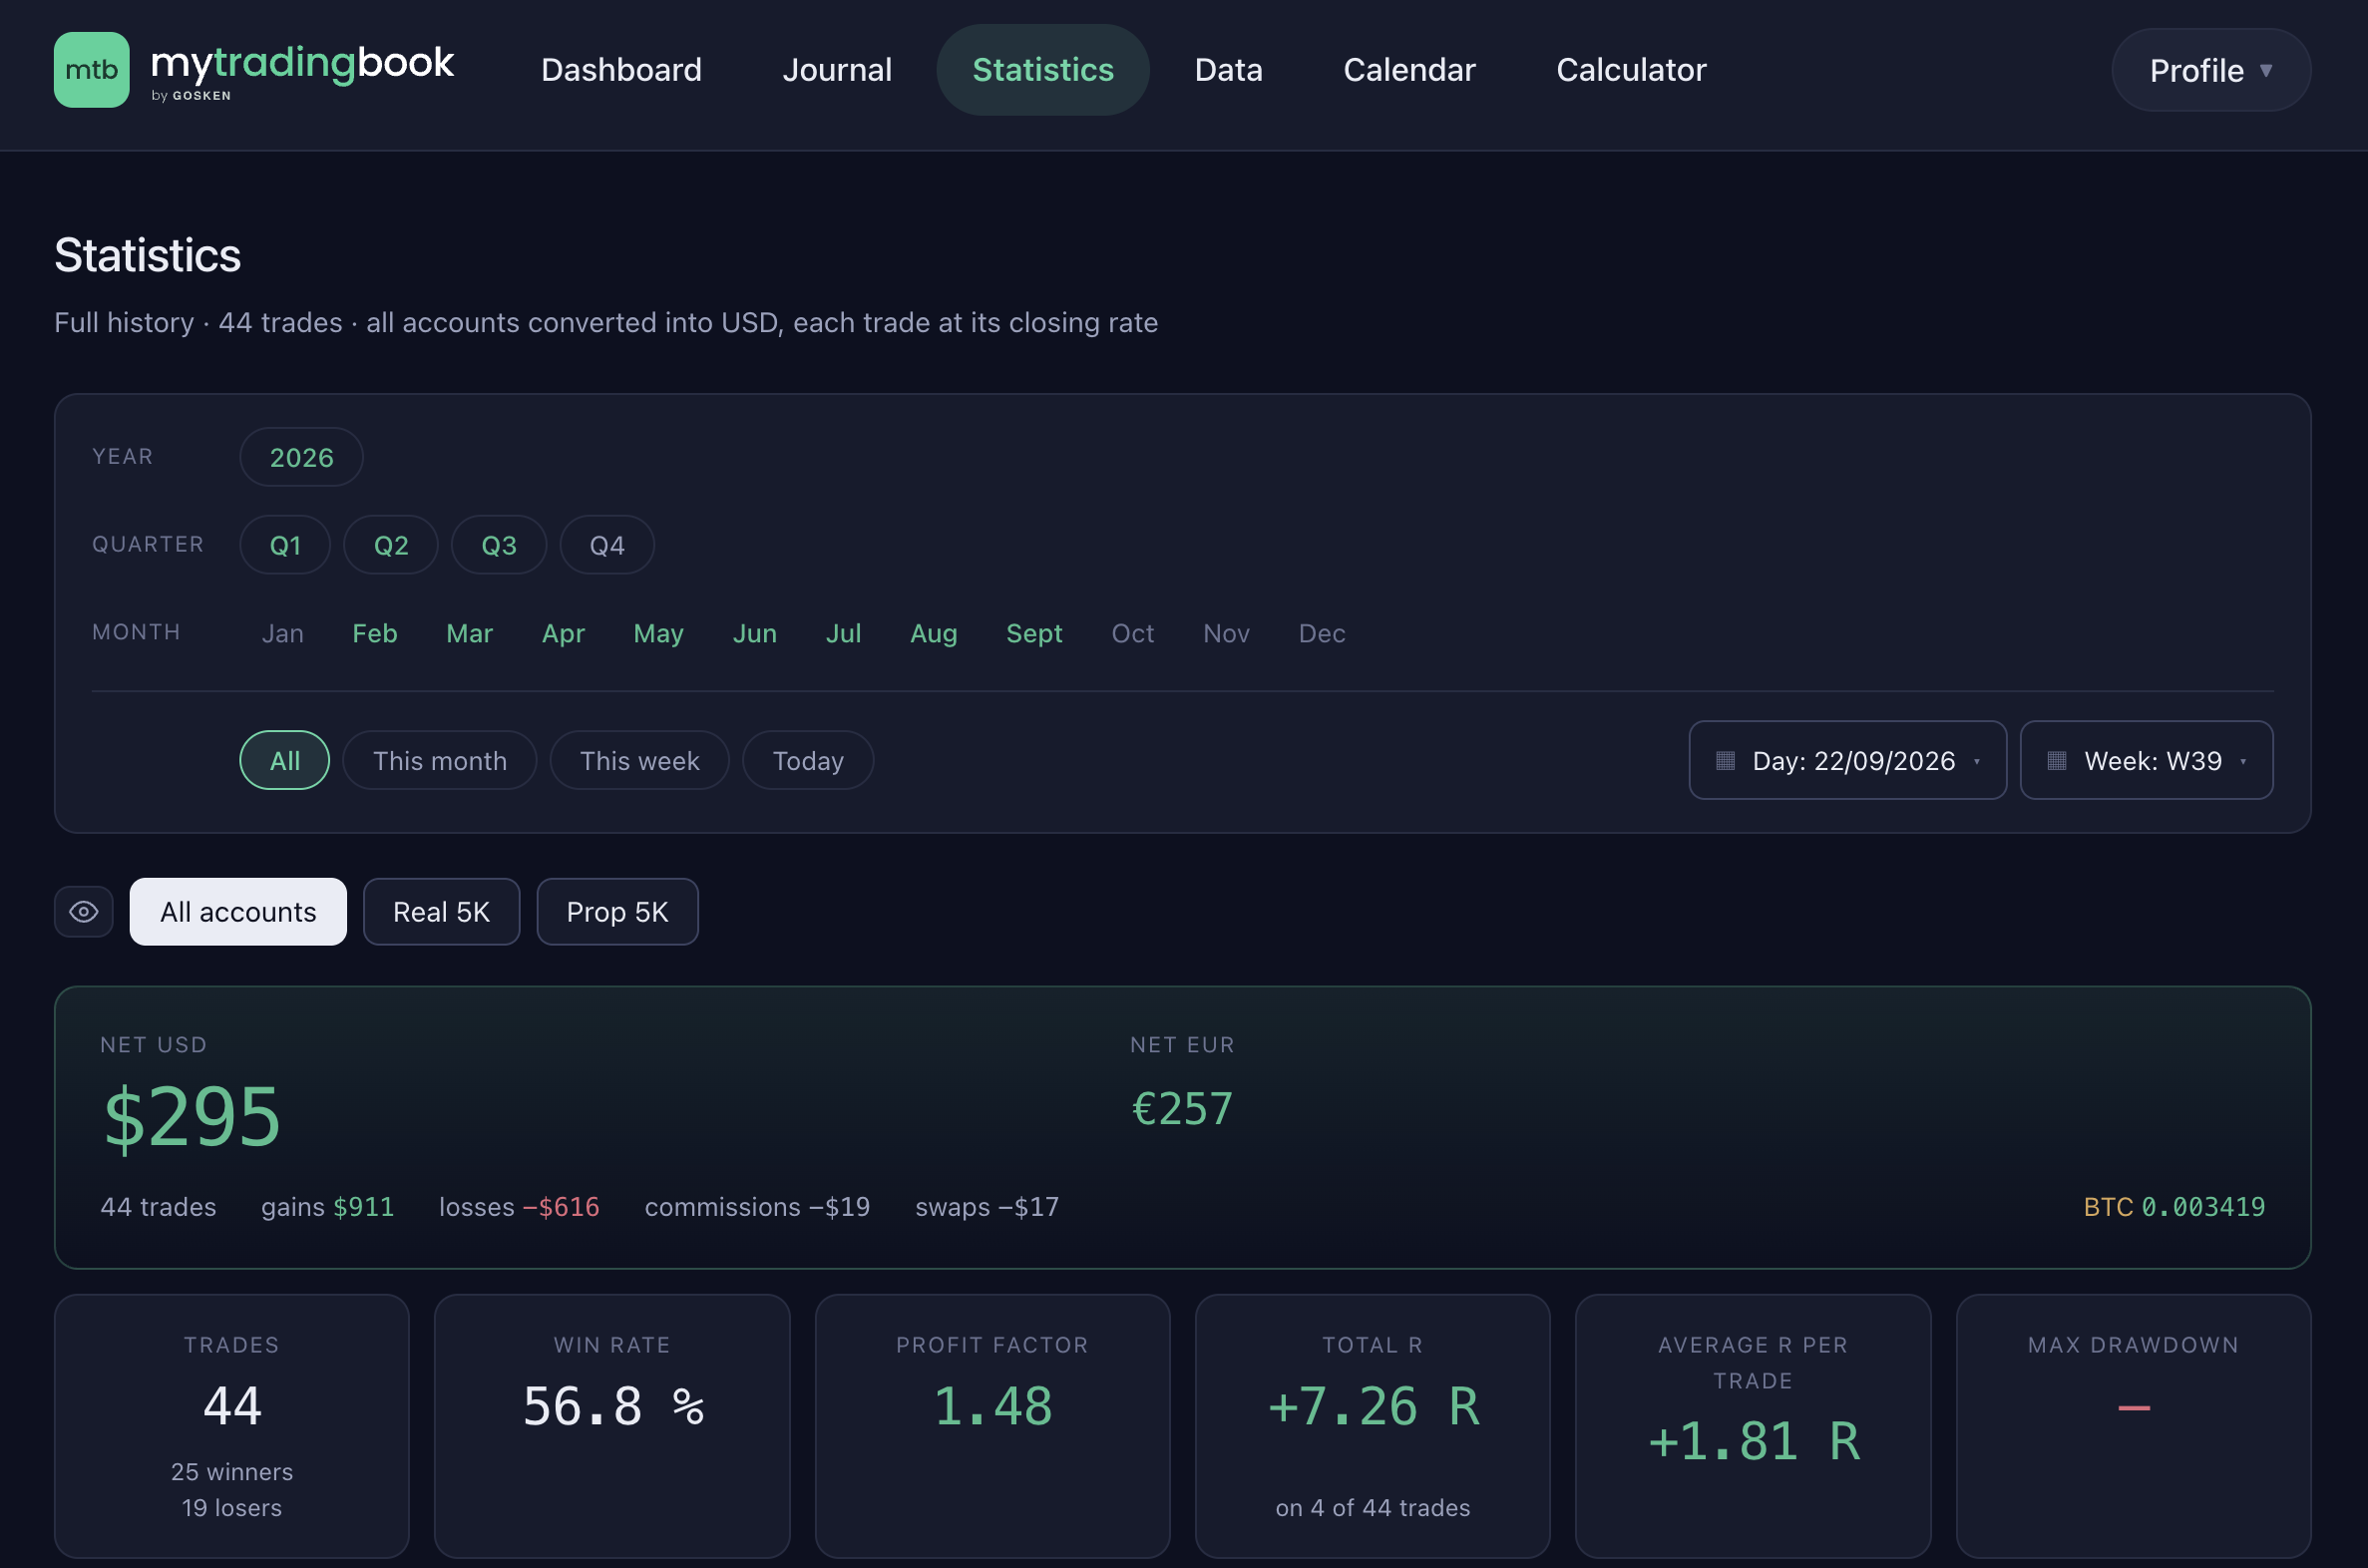The image size is (2368, 1568).
Task: Click the mtb green logo icon
Action: click(x=91, y=70)
